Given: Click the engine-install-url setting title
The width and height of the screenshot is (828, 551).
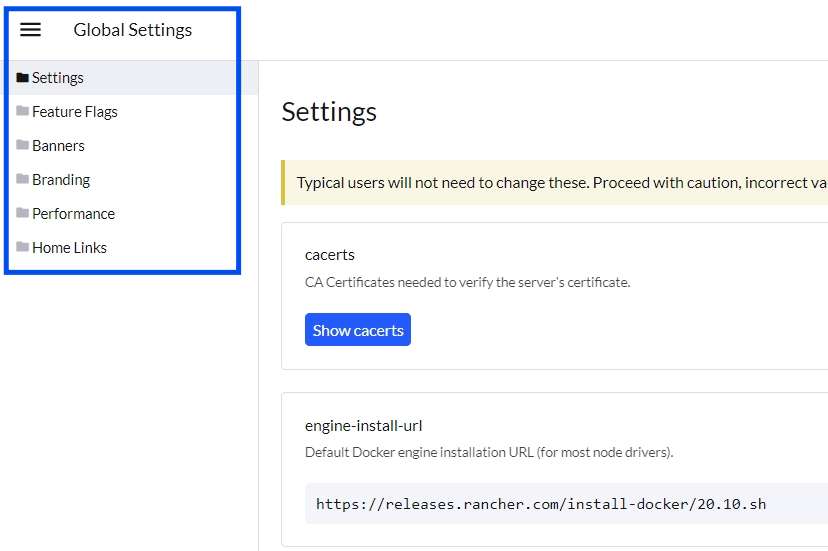Looking at the screenshot, I should 363,426.
